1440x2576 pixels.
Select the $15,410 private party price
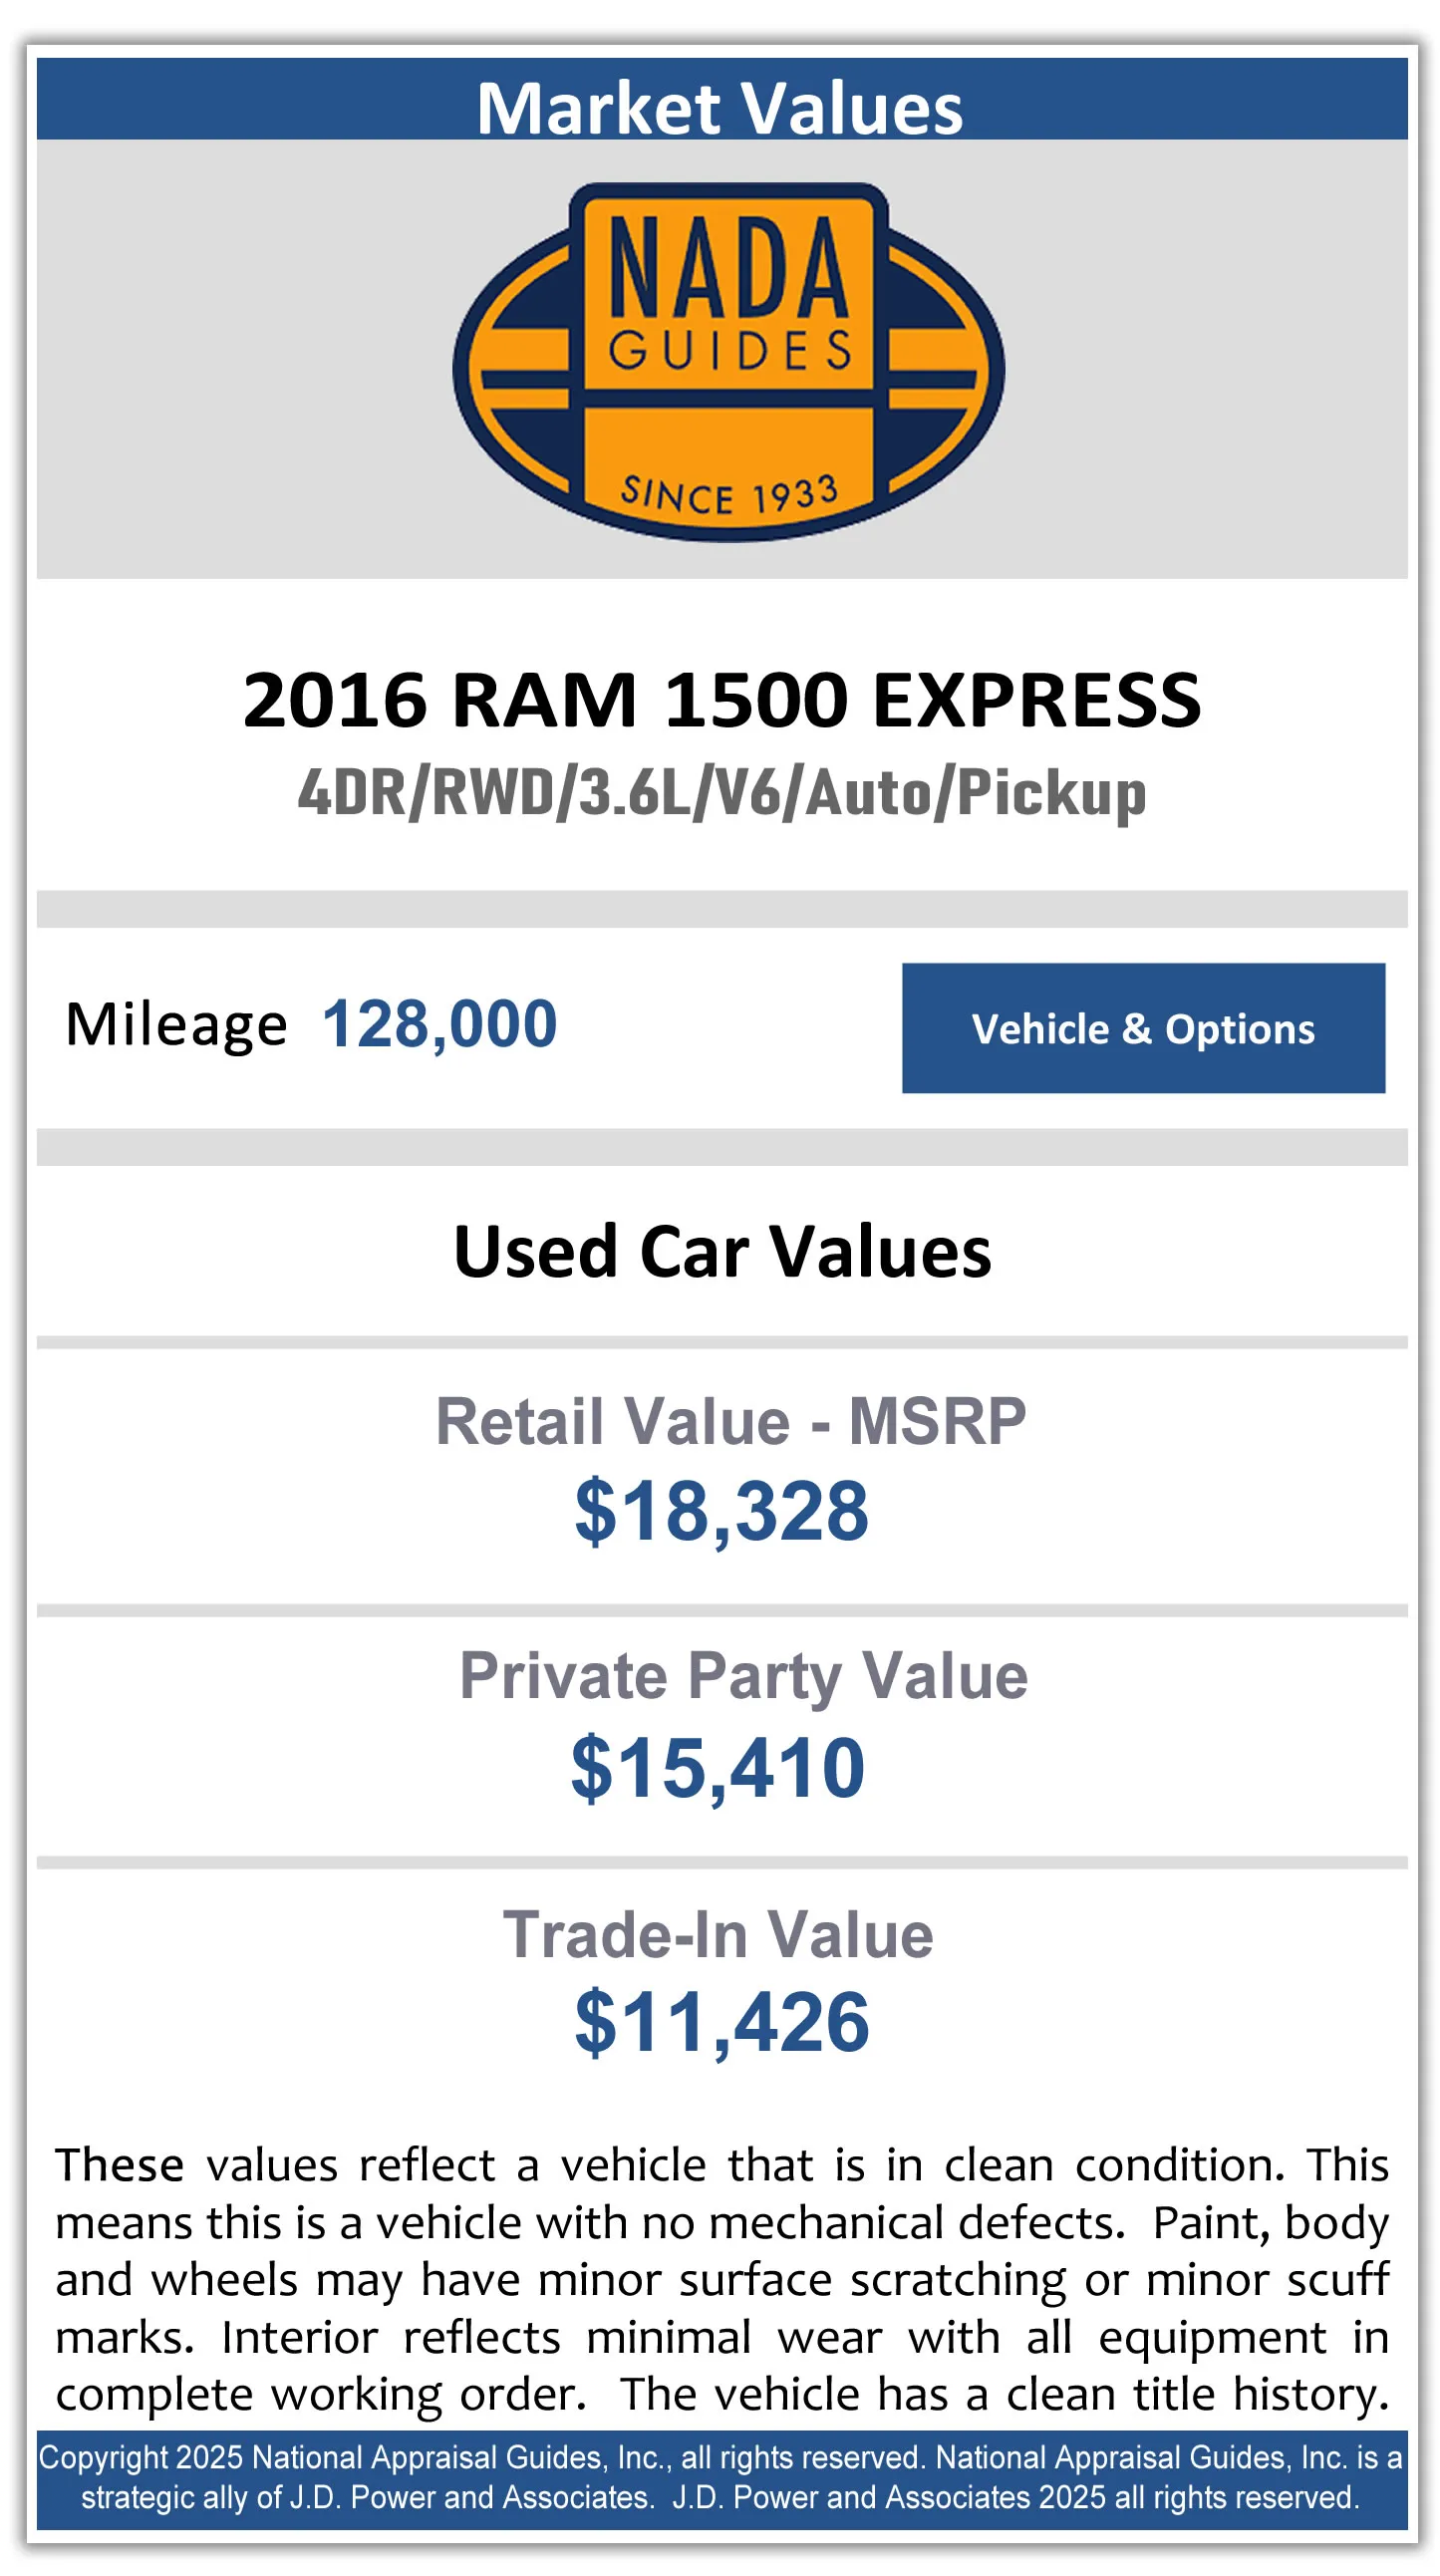coord(718,1768)
